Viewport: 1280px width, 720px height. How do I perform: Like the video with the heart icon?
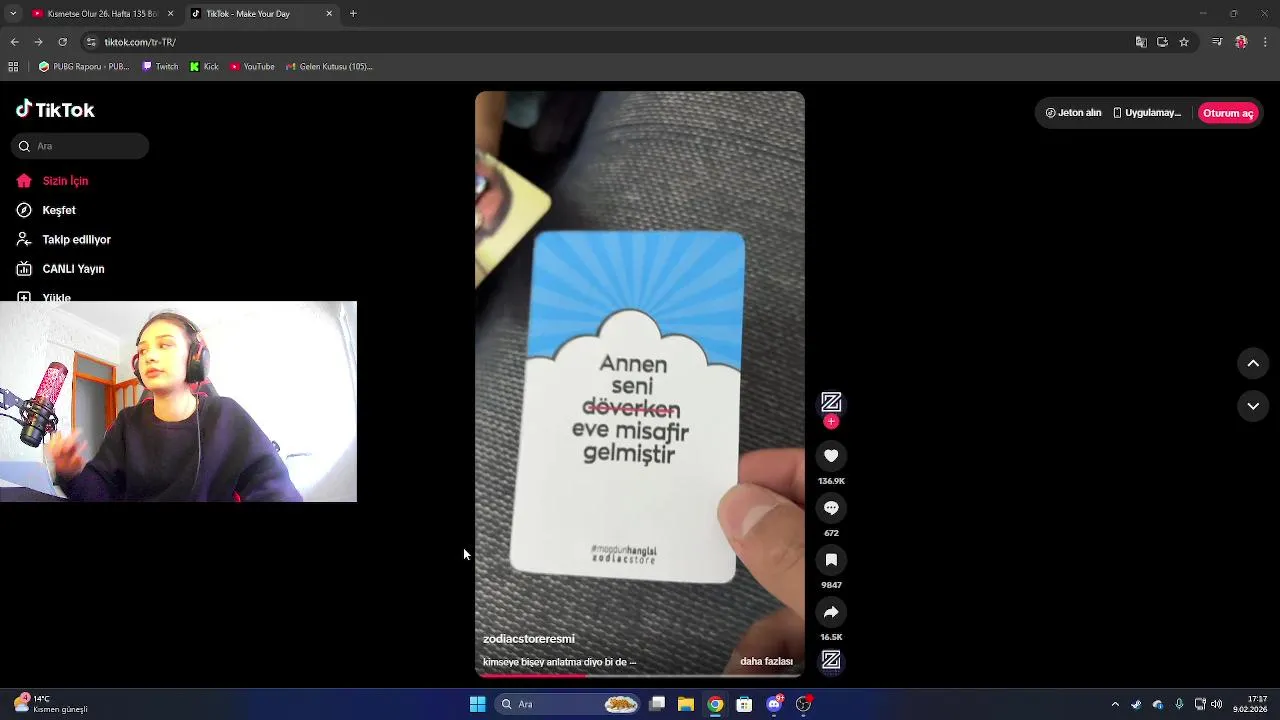(x=831, y=456)
